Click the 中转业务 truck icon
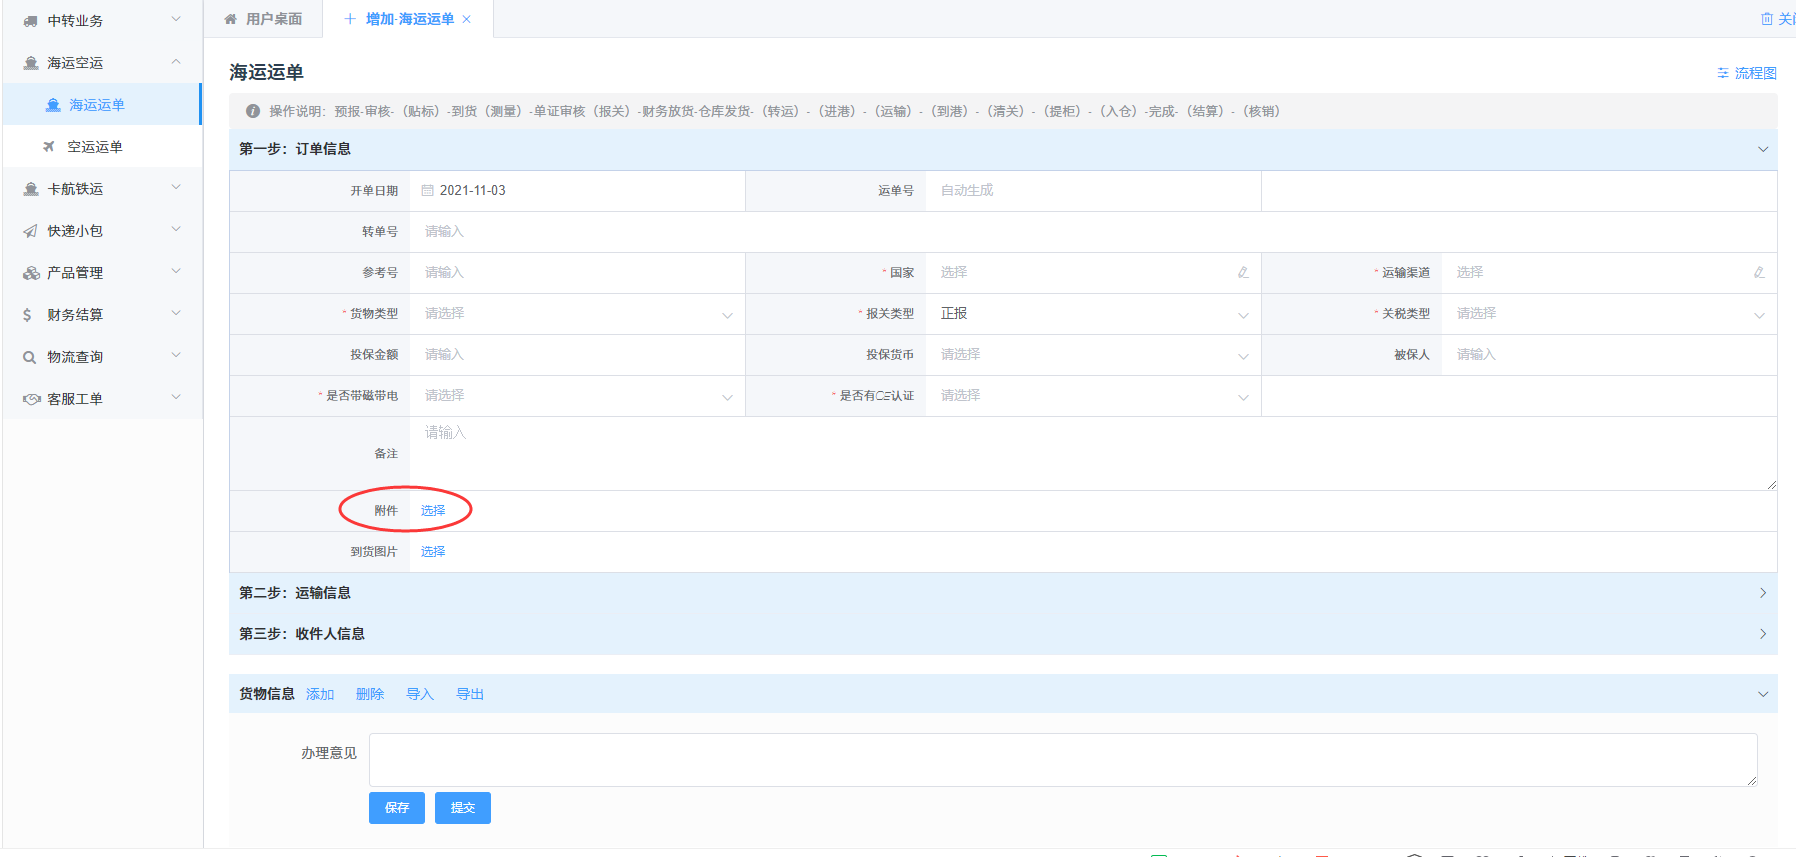Image resolution: width=1796 pixels, height=857 pixels. pos(30,21)
